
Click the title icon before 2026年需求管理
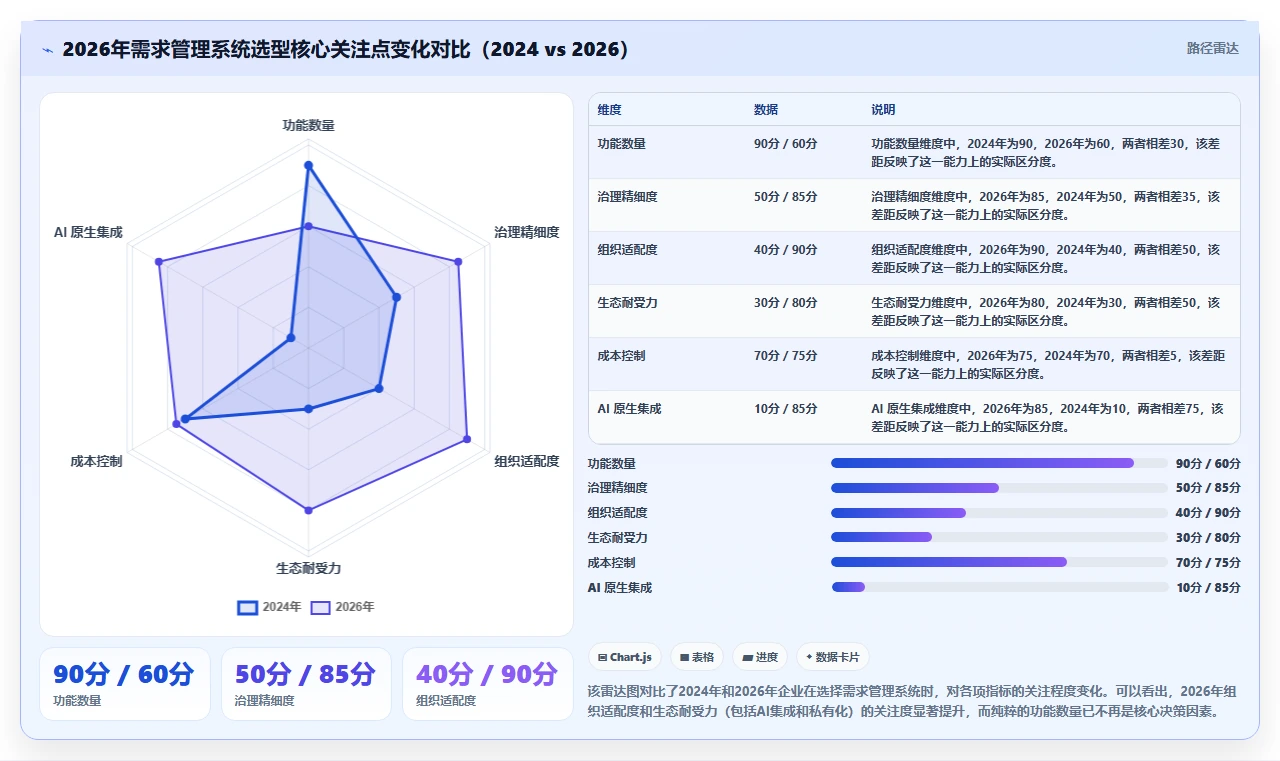coord(47,49)
